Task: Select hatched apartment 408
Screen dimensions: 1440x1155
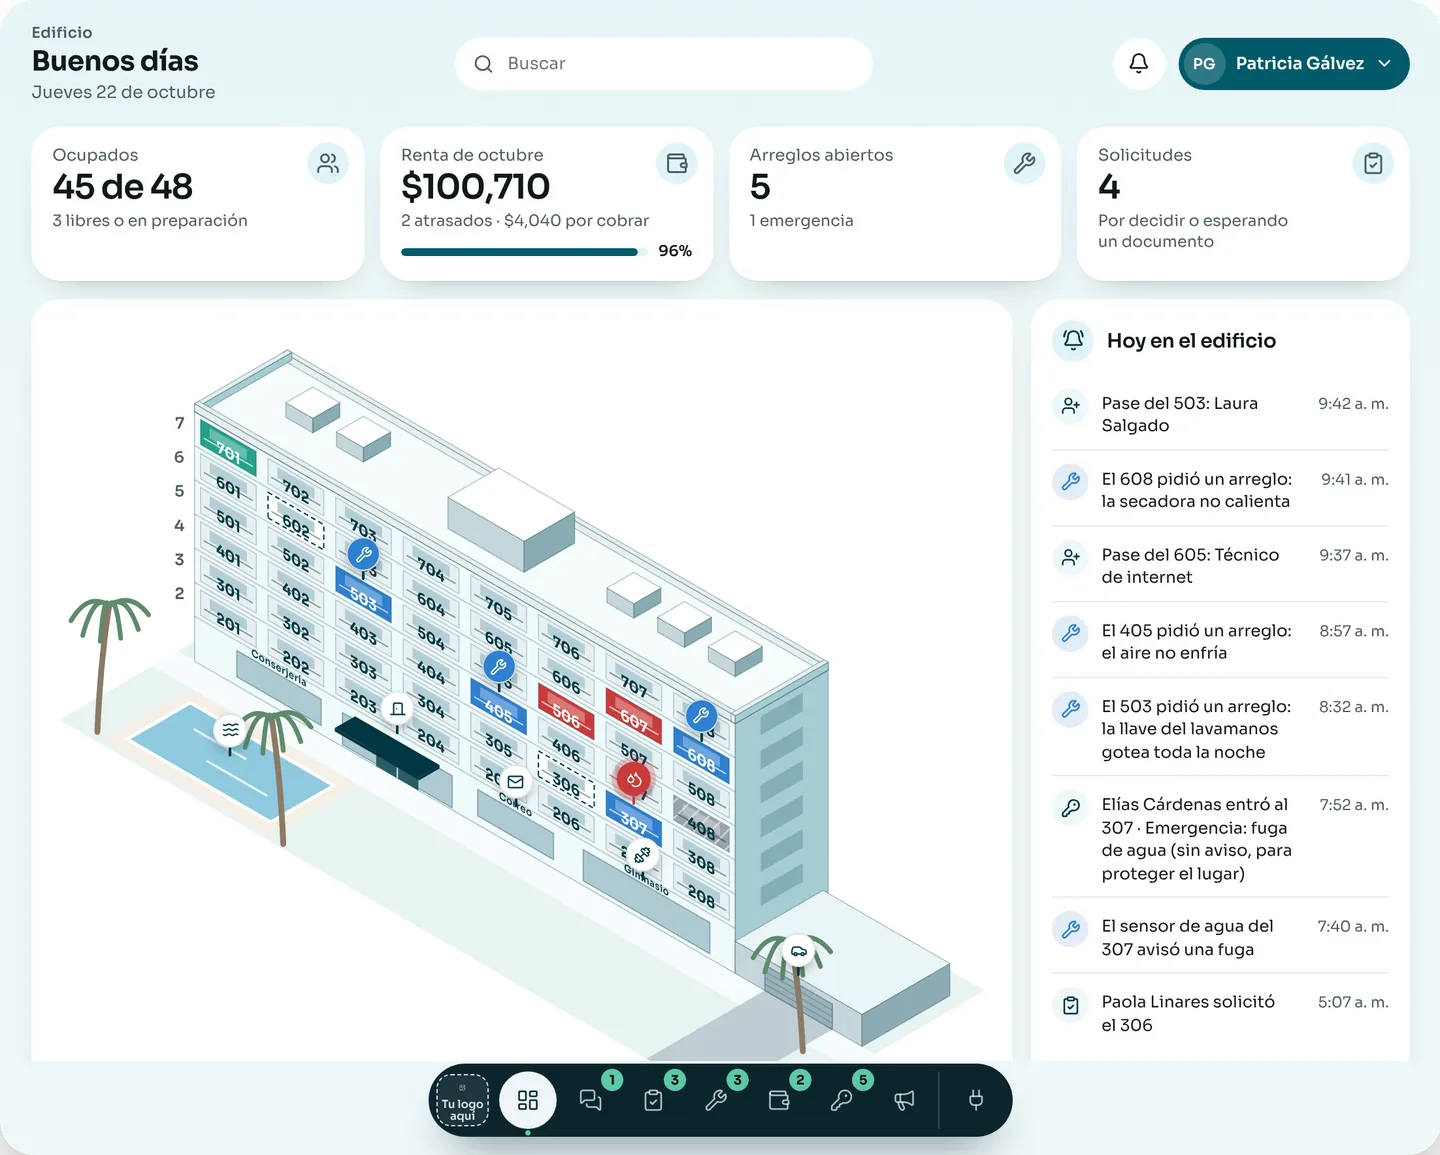Action: click(701, 826)
